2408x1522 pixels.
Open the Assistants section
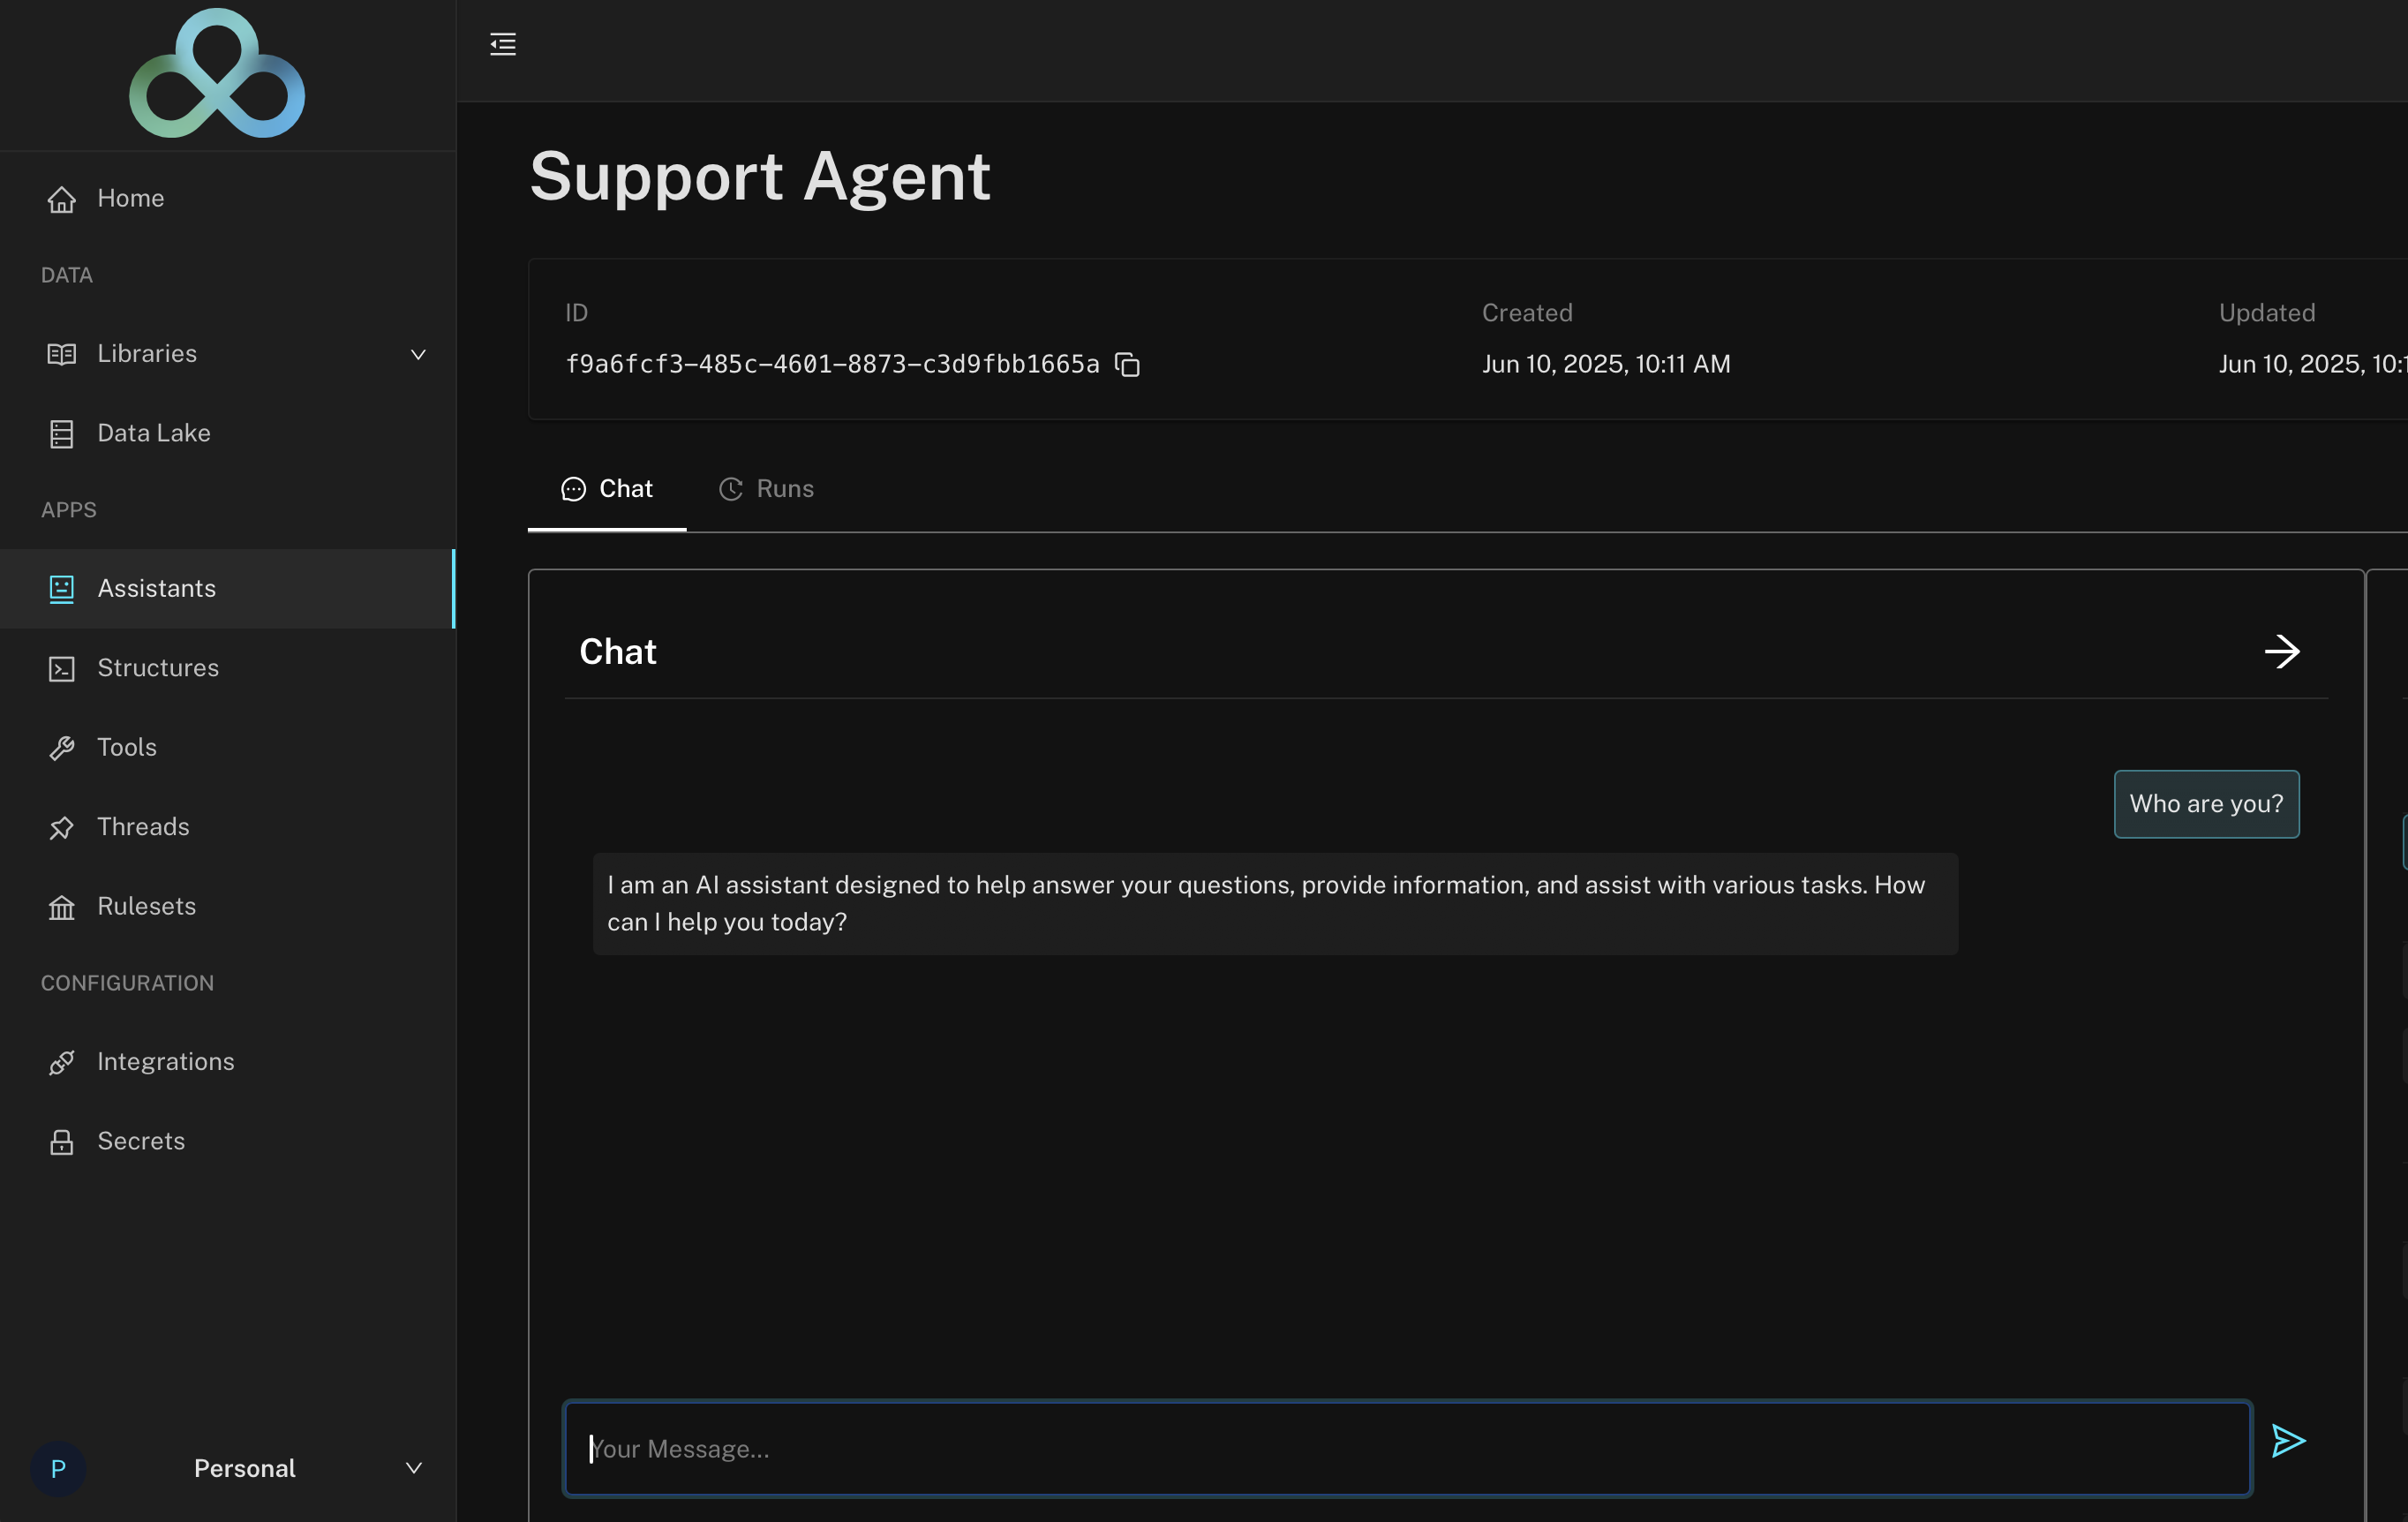tap(156, 588)
